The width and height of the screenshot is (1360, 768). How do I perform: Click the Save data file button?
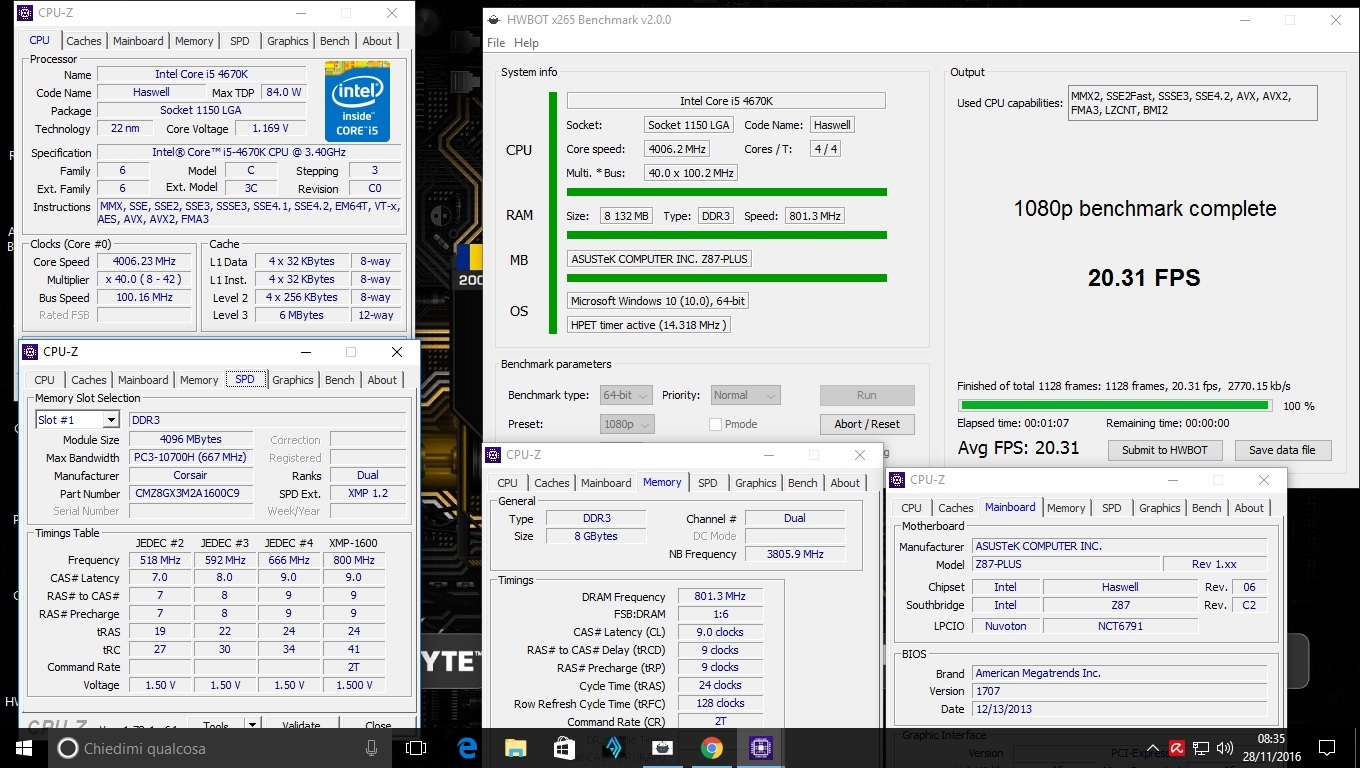[1282, 450]
